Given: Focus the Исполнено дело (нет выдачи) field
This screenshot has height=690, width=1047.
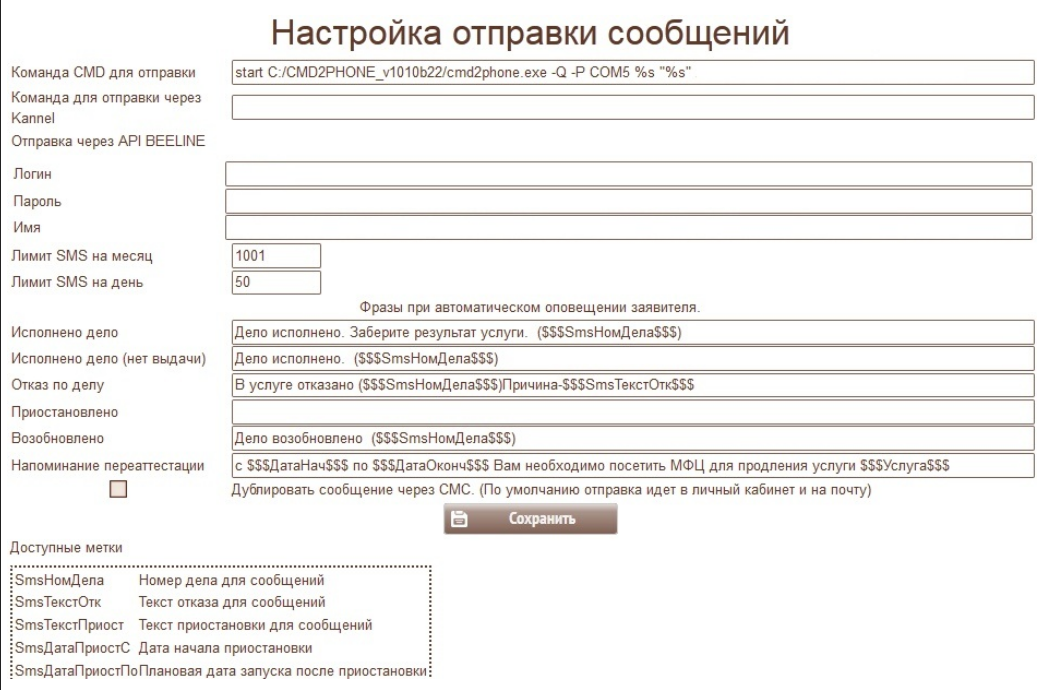Looking at the screenshot, I should click(x=631, y=358).
